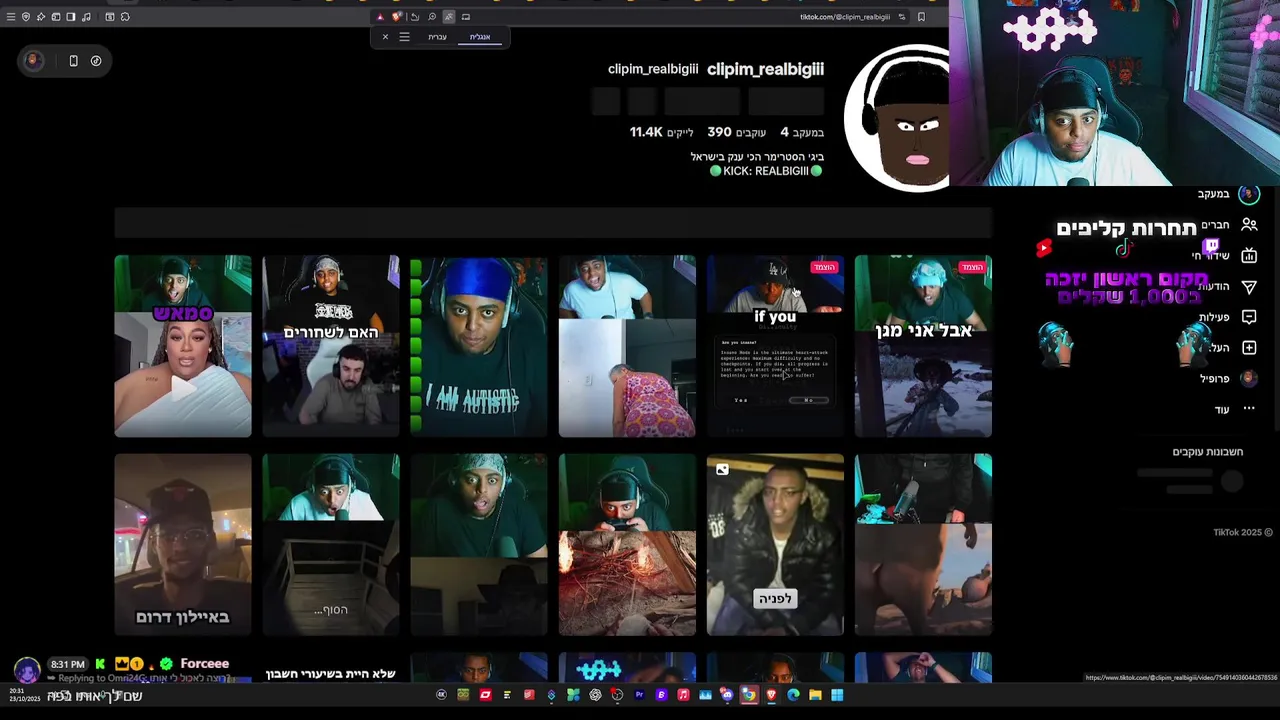The width and height of the screenshot is (1280, 720).
Task: Click the clipim_realbigiii profile avatar
Action: point(897,118)
